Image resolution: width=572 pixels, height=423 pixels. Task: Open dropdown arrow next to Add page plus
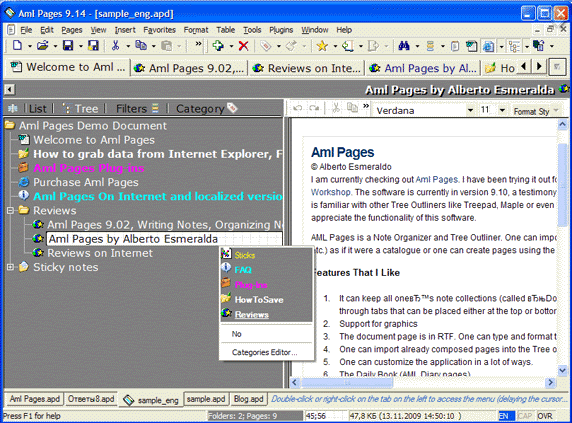click(x=231, y=46)
